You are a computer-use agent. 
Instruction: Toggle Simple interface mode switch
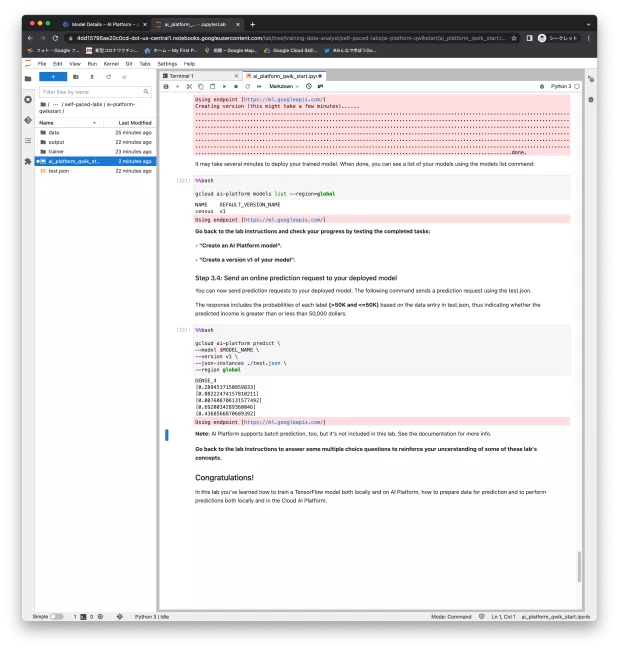point(56,617)
